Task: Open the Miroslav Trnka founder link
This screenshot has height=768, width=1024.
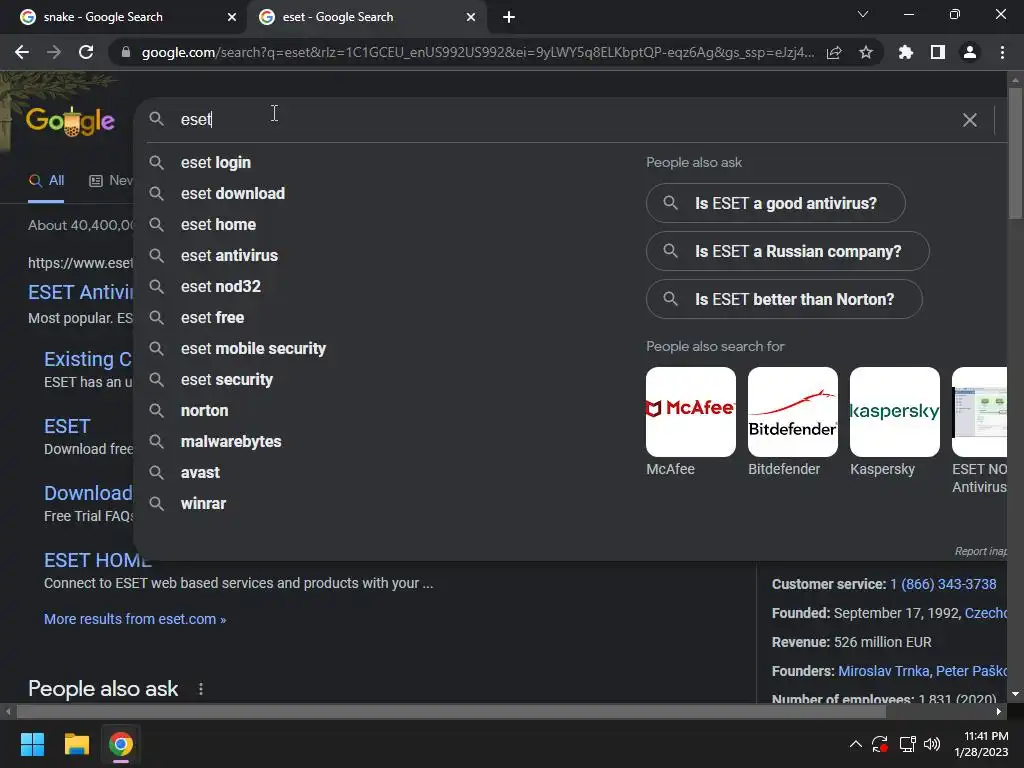Action: [883, 671]
